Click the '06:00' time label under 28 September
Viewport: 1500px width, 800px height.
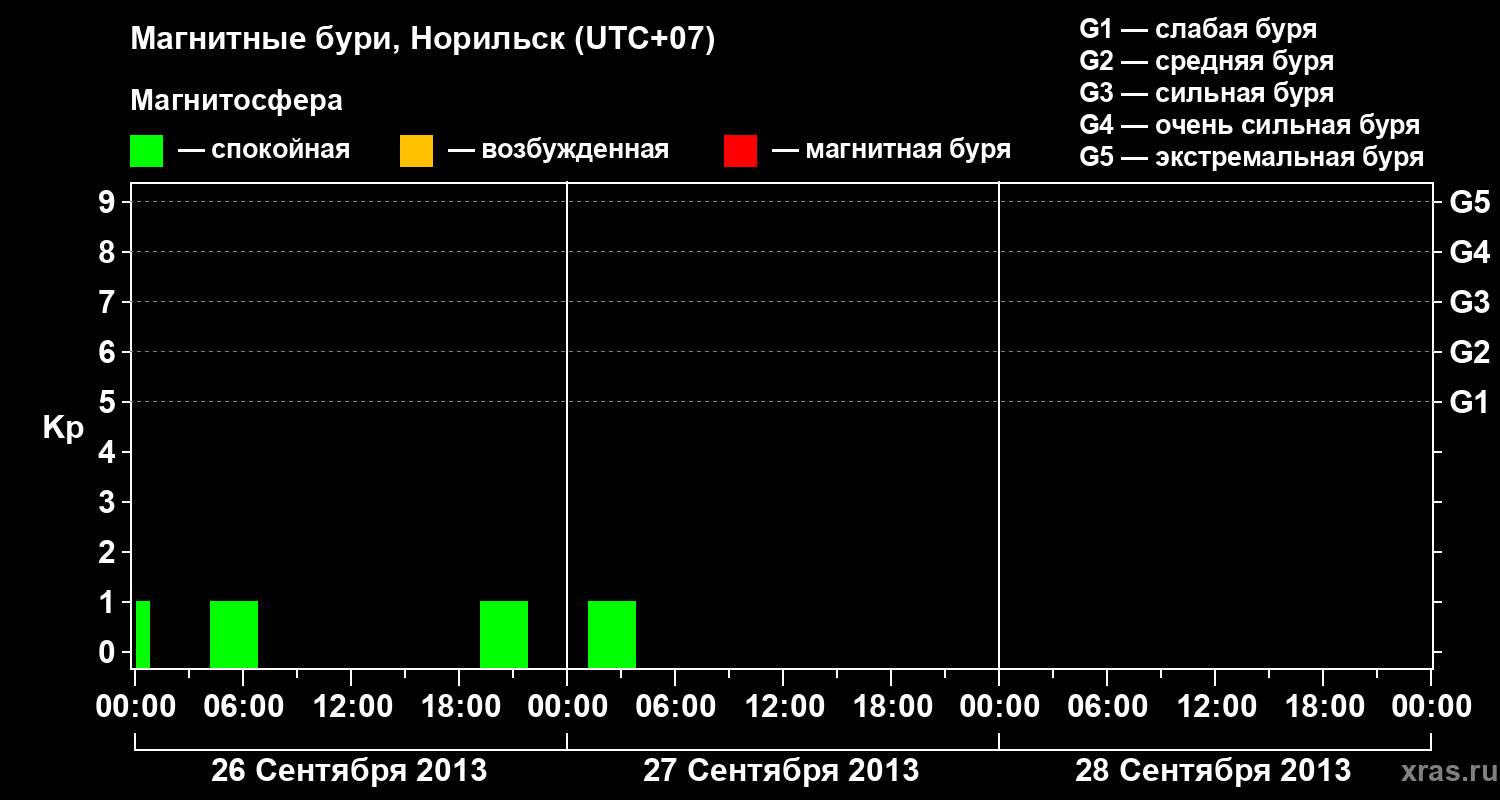1107,706
